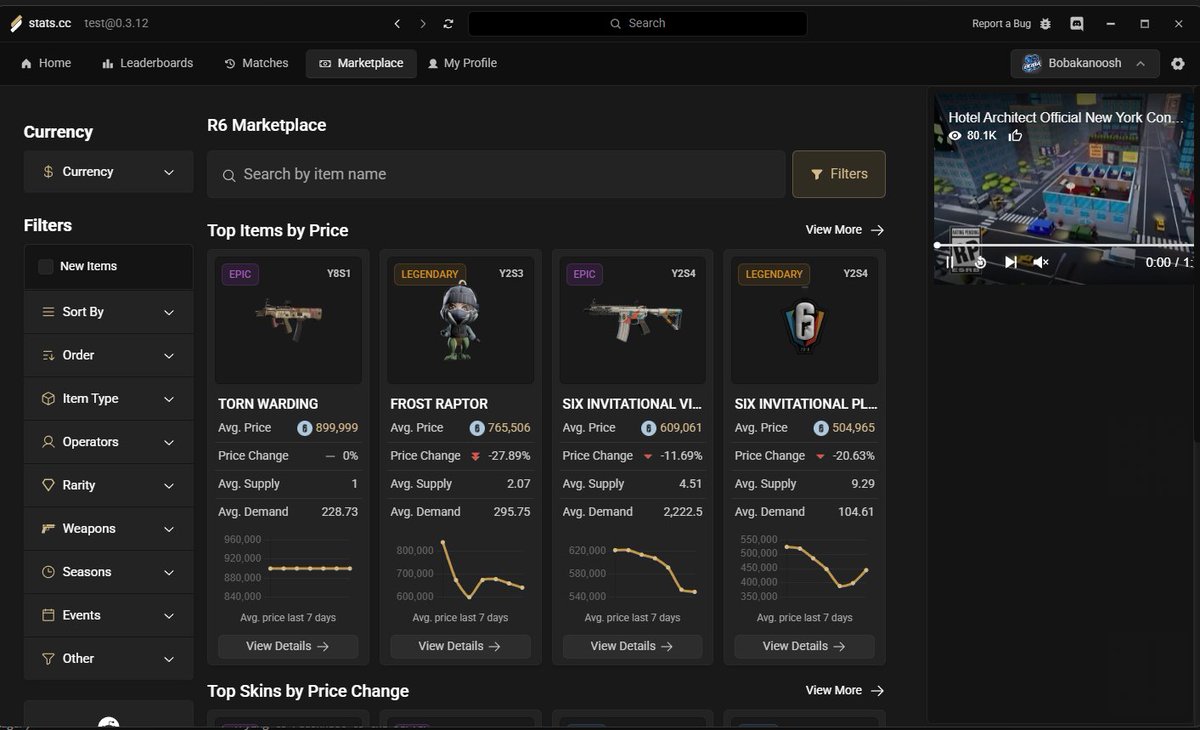The image size is (1200, 730).
Task: Pause the Hotel Architect video
Action: [949, 262]
